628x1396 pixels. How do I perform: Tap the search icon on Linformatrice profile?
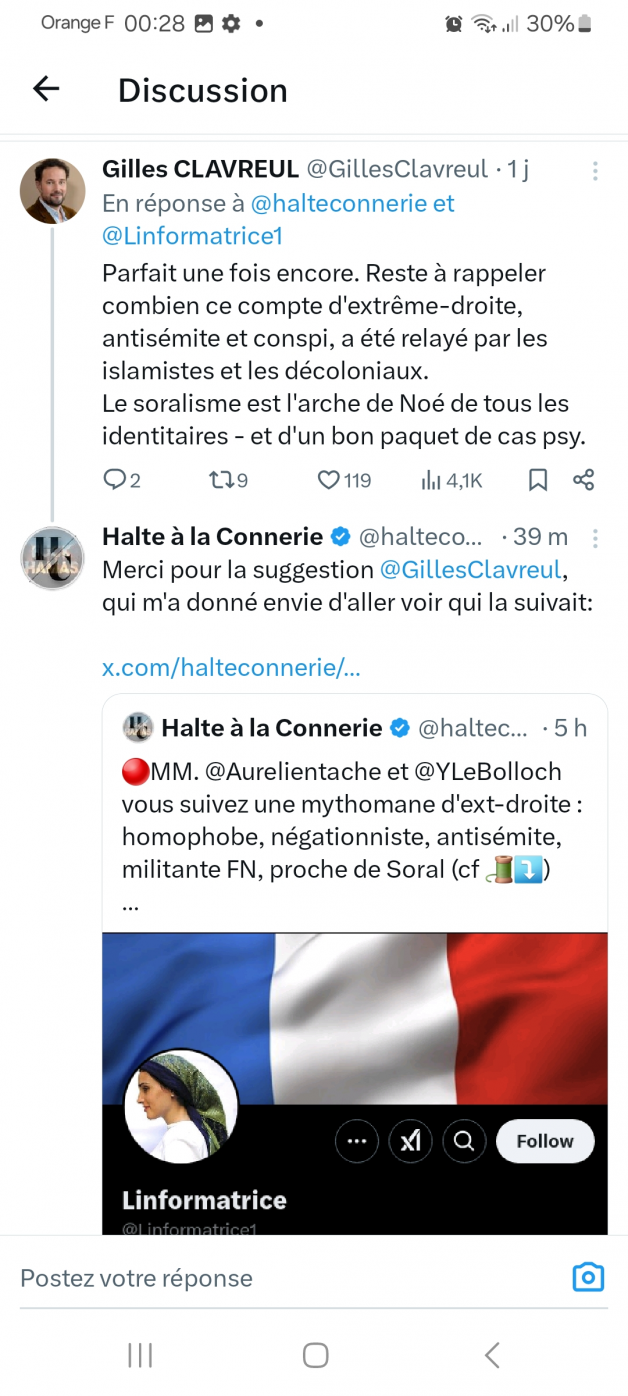click(464, 1141)
